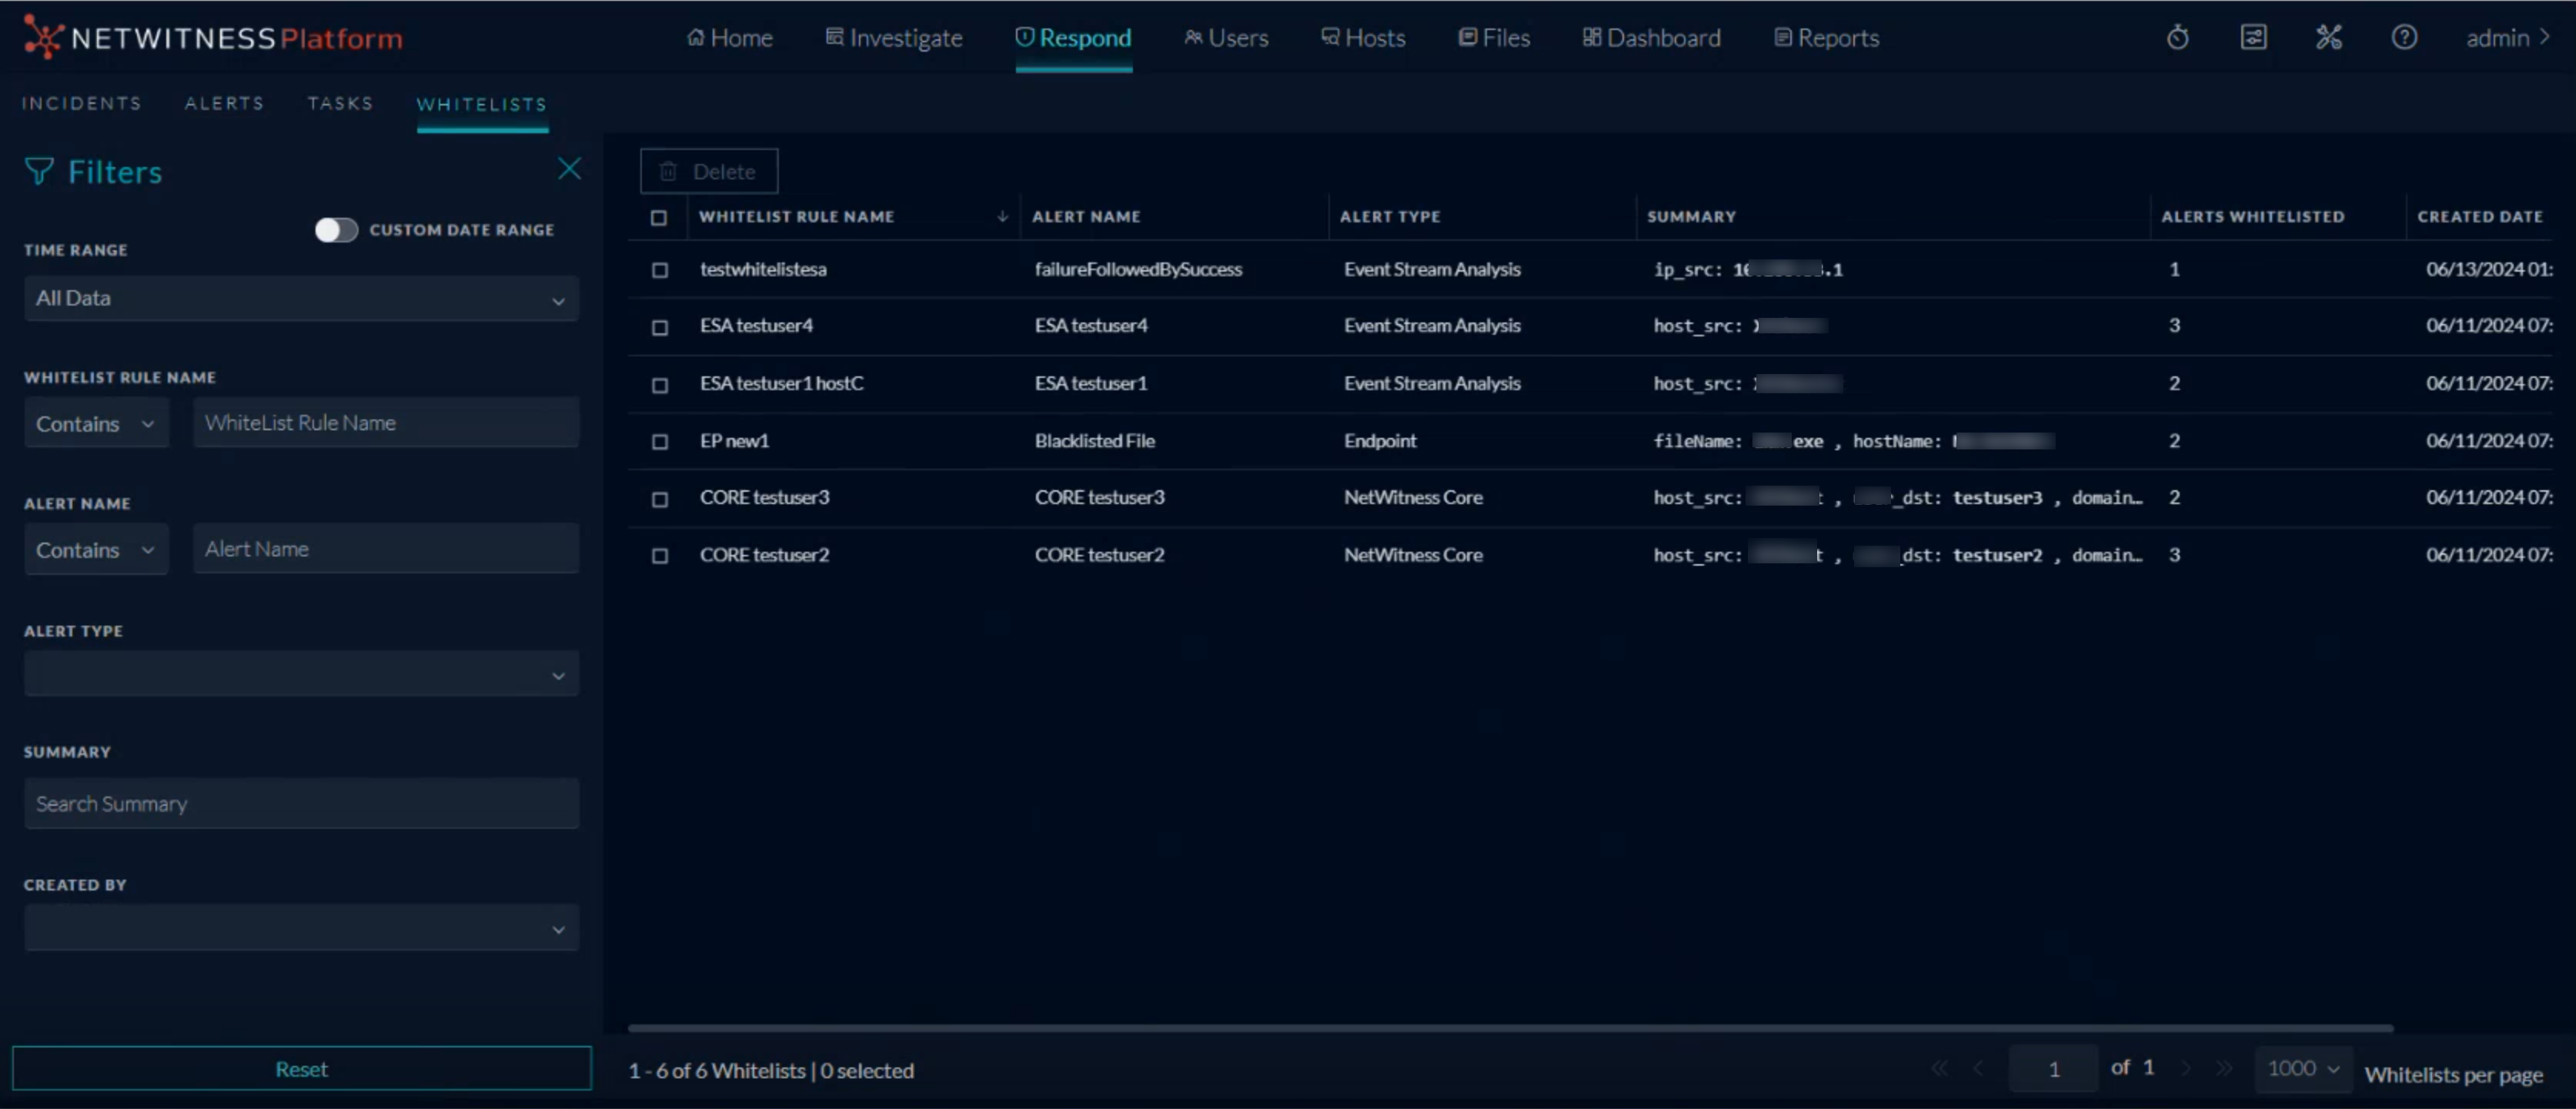Click the help question mark icon
Viewport: 2576px width, 1109px height.
click(x=2405, y=37)
